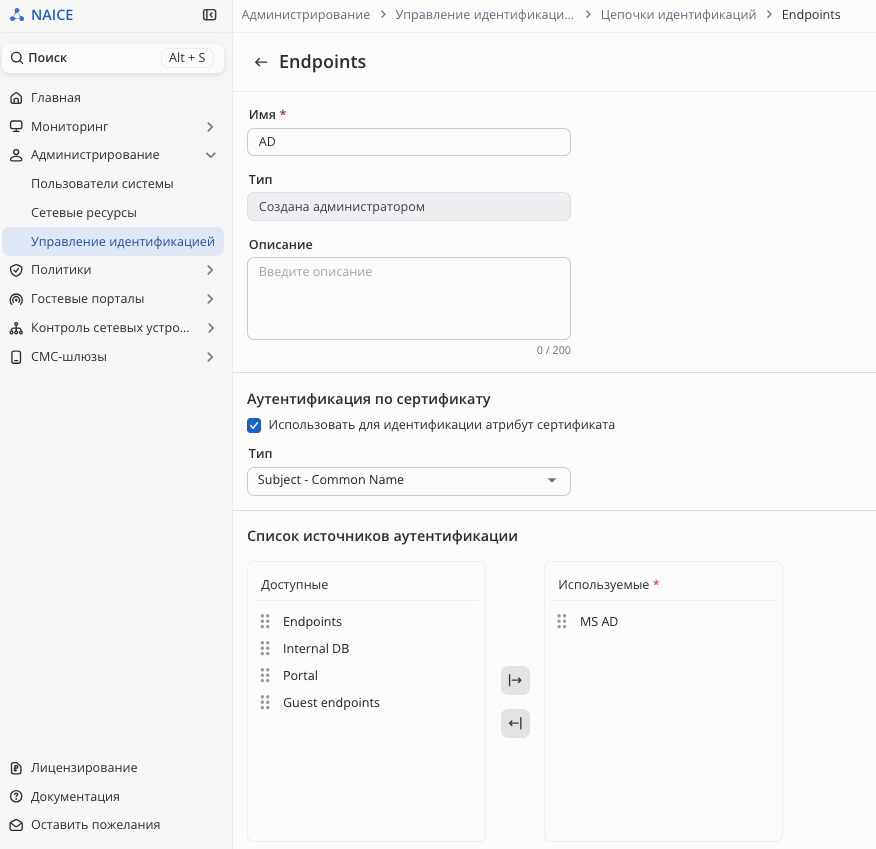This screenshot has width=876, height=849.
Task: Move source back to available arrow
Action: pyautogui.click(x=515, y=723)
